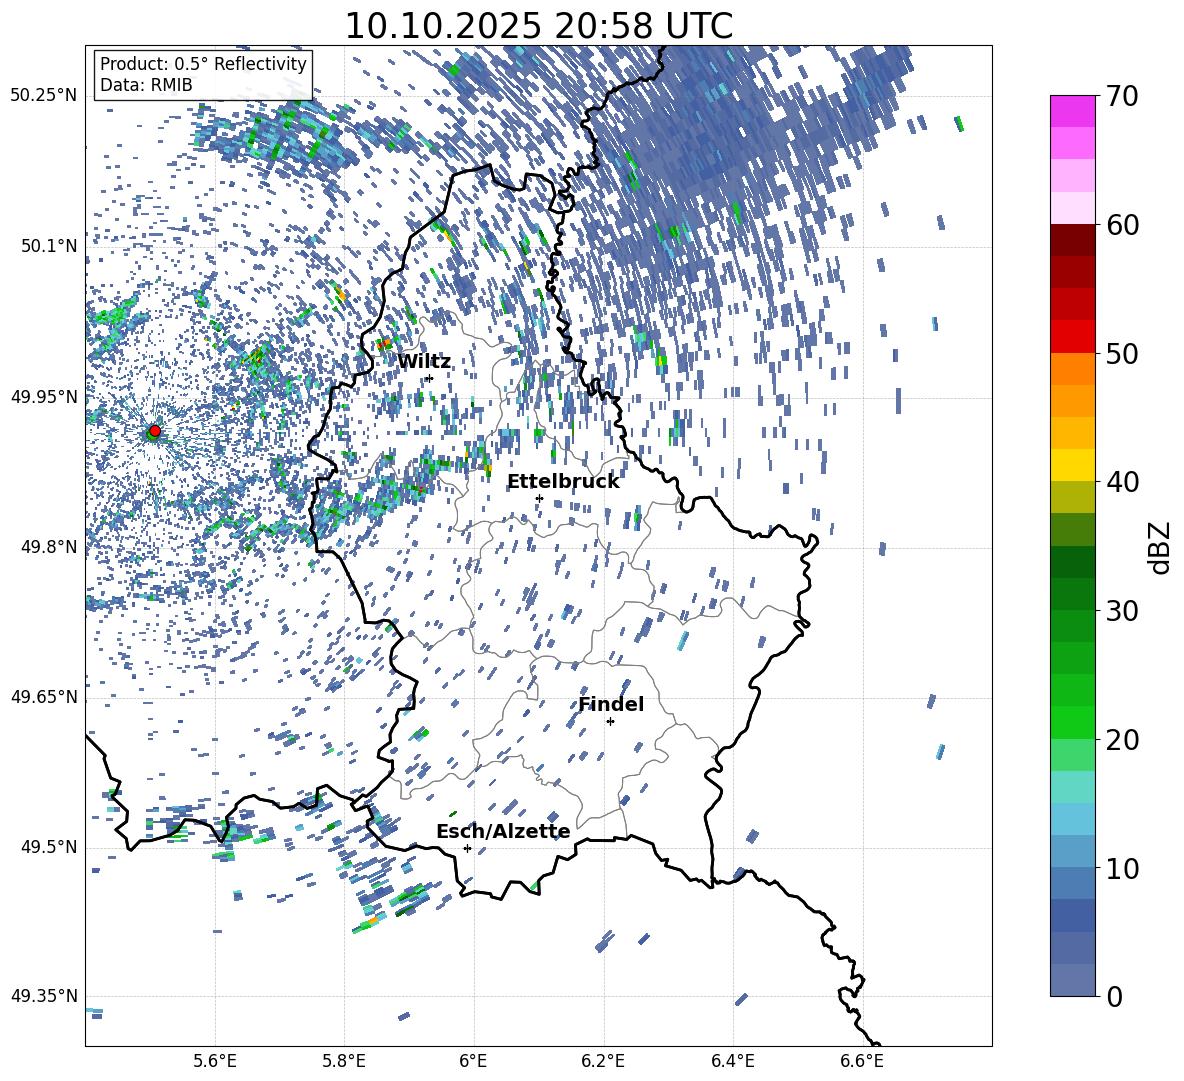Click the Wiltz city label

[x=424, y=362]
